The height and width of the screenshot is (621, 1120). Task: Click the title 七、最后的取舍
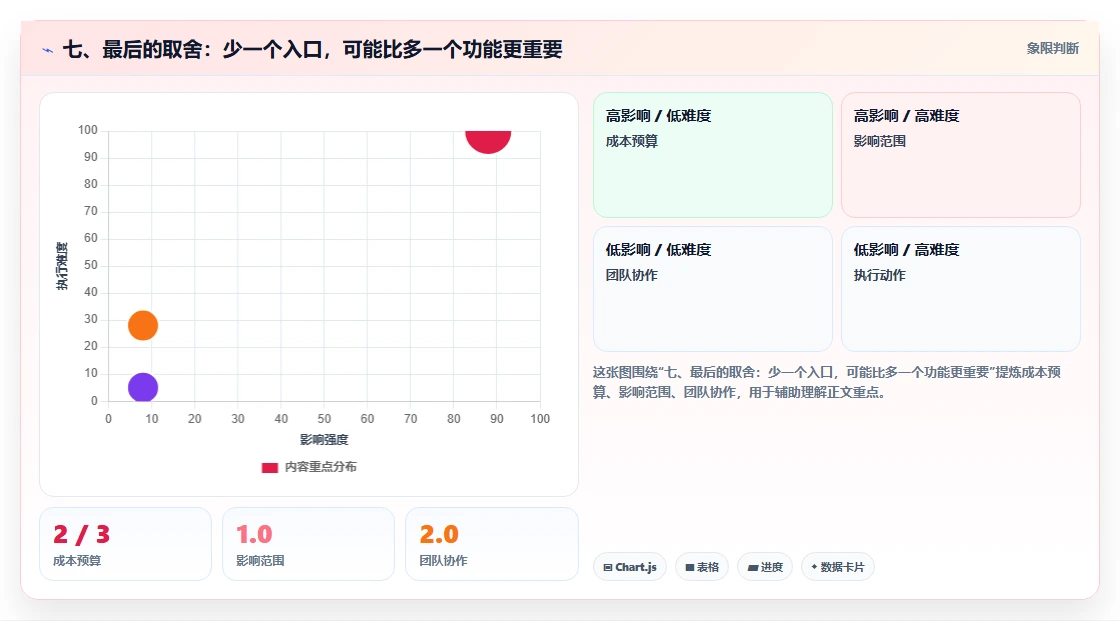313,49
